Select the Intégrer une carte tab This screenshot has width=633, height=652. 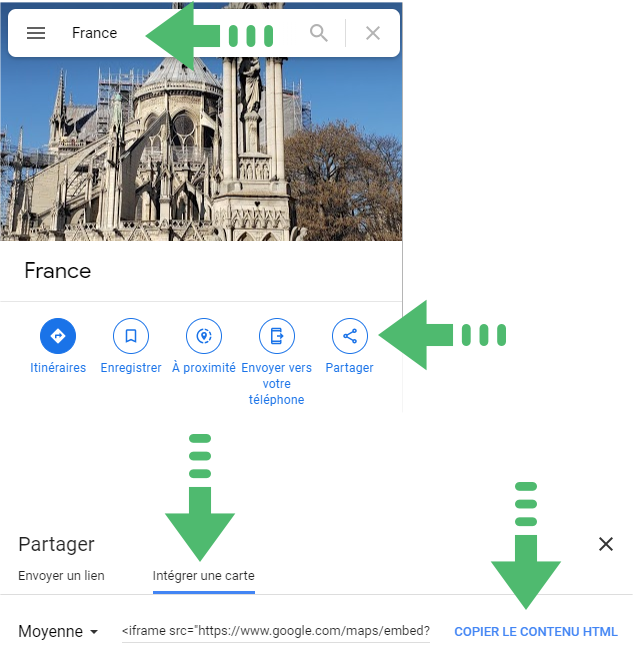(x=203, y=575)
